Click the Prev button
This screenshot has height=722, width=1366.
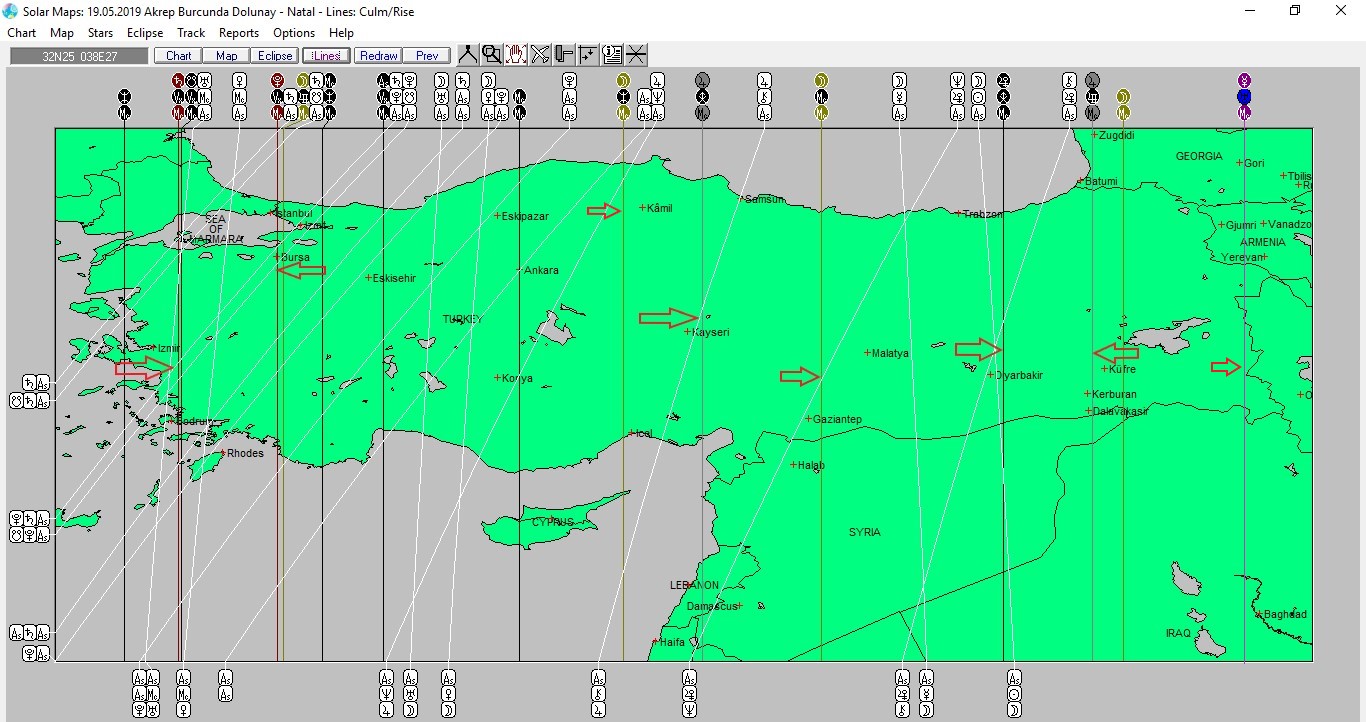(x=427, y=56)
